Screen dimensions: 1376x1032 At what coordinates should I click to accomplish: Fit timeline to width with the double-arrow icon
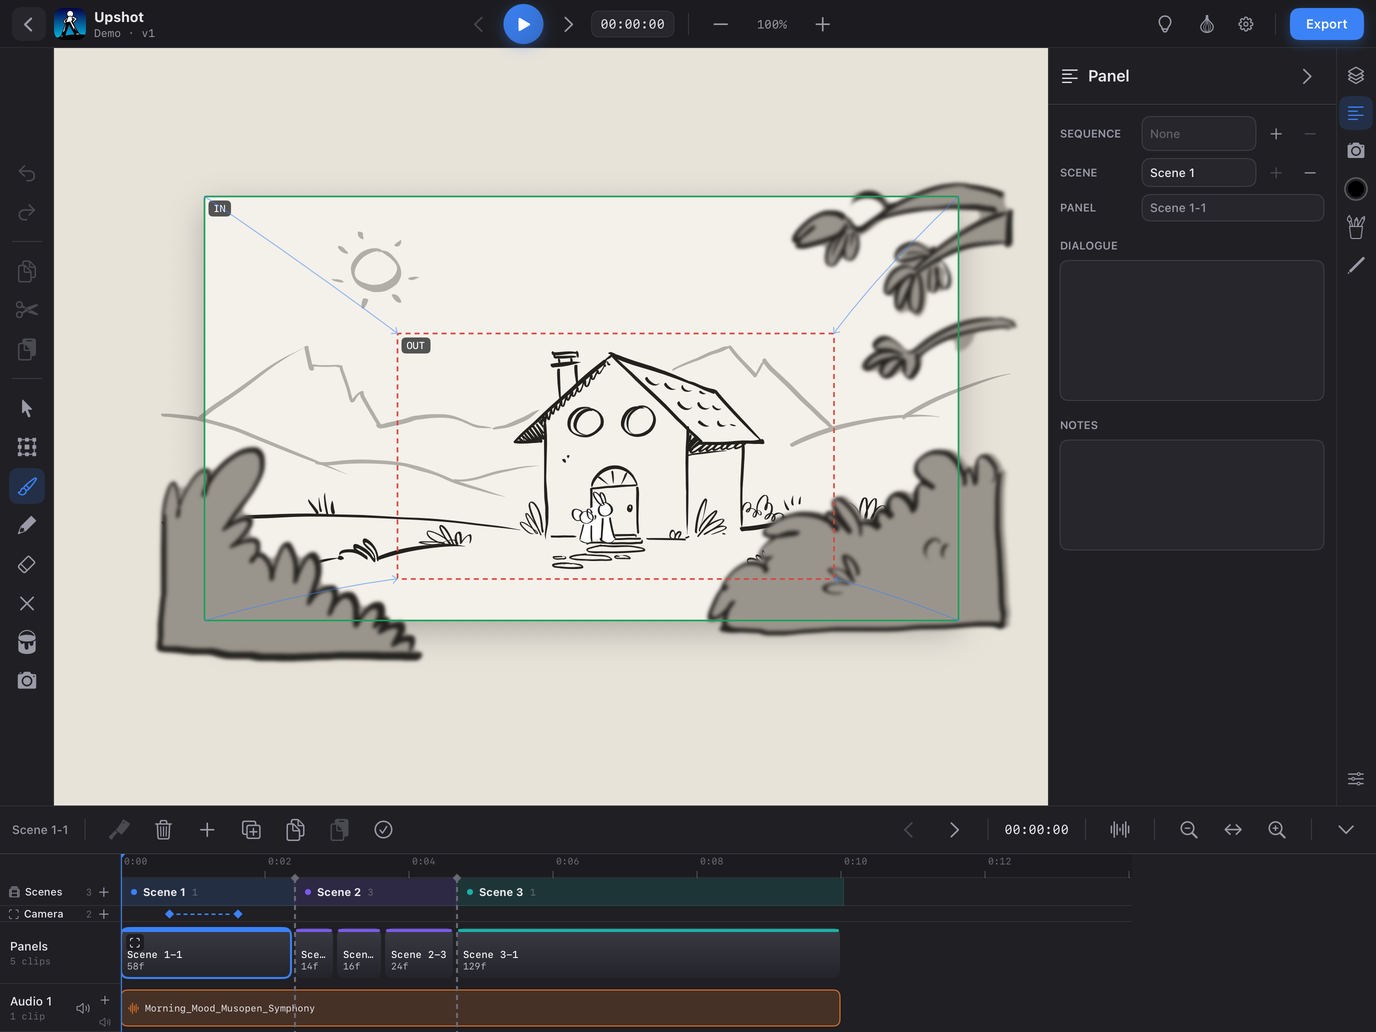[x=1233, y=830]
